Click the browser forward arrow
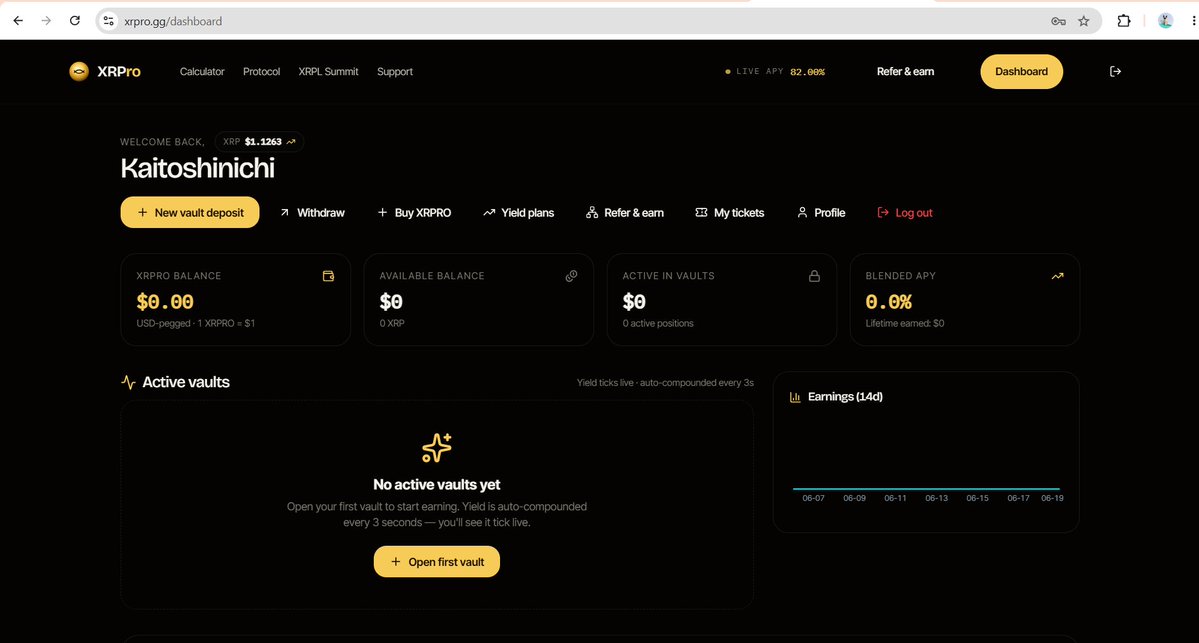This screenshot has height=643, width=1199. click(x=46, y=21)
